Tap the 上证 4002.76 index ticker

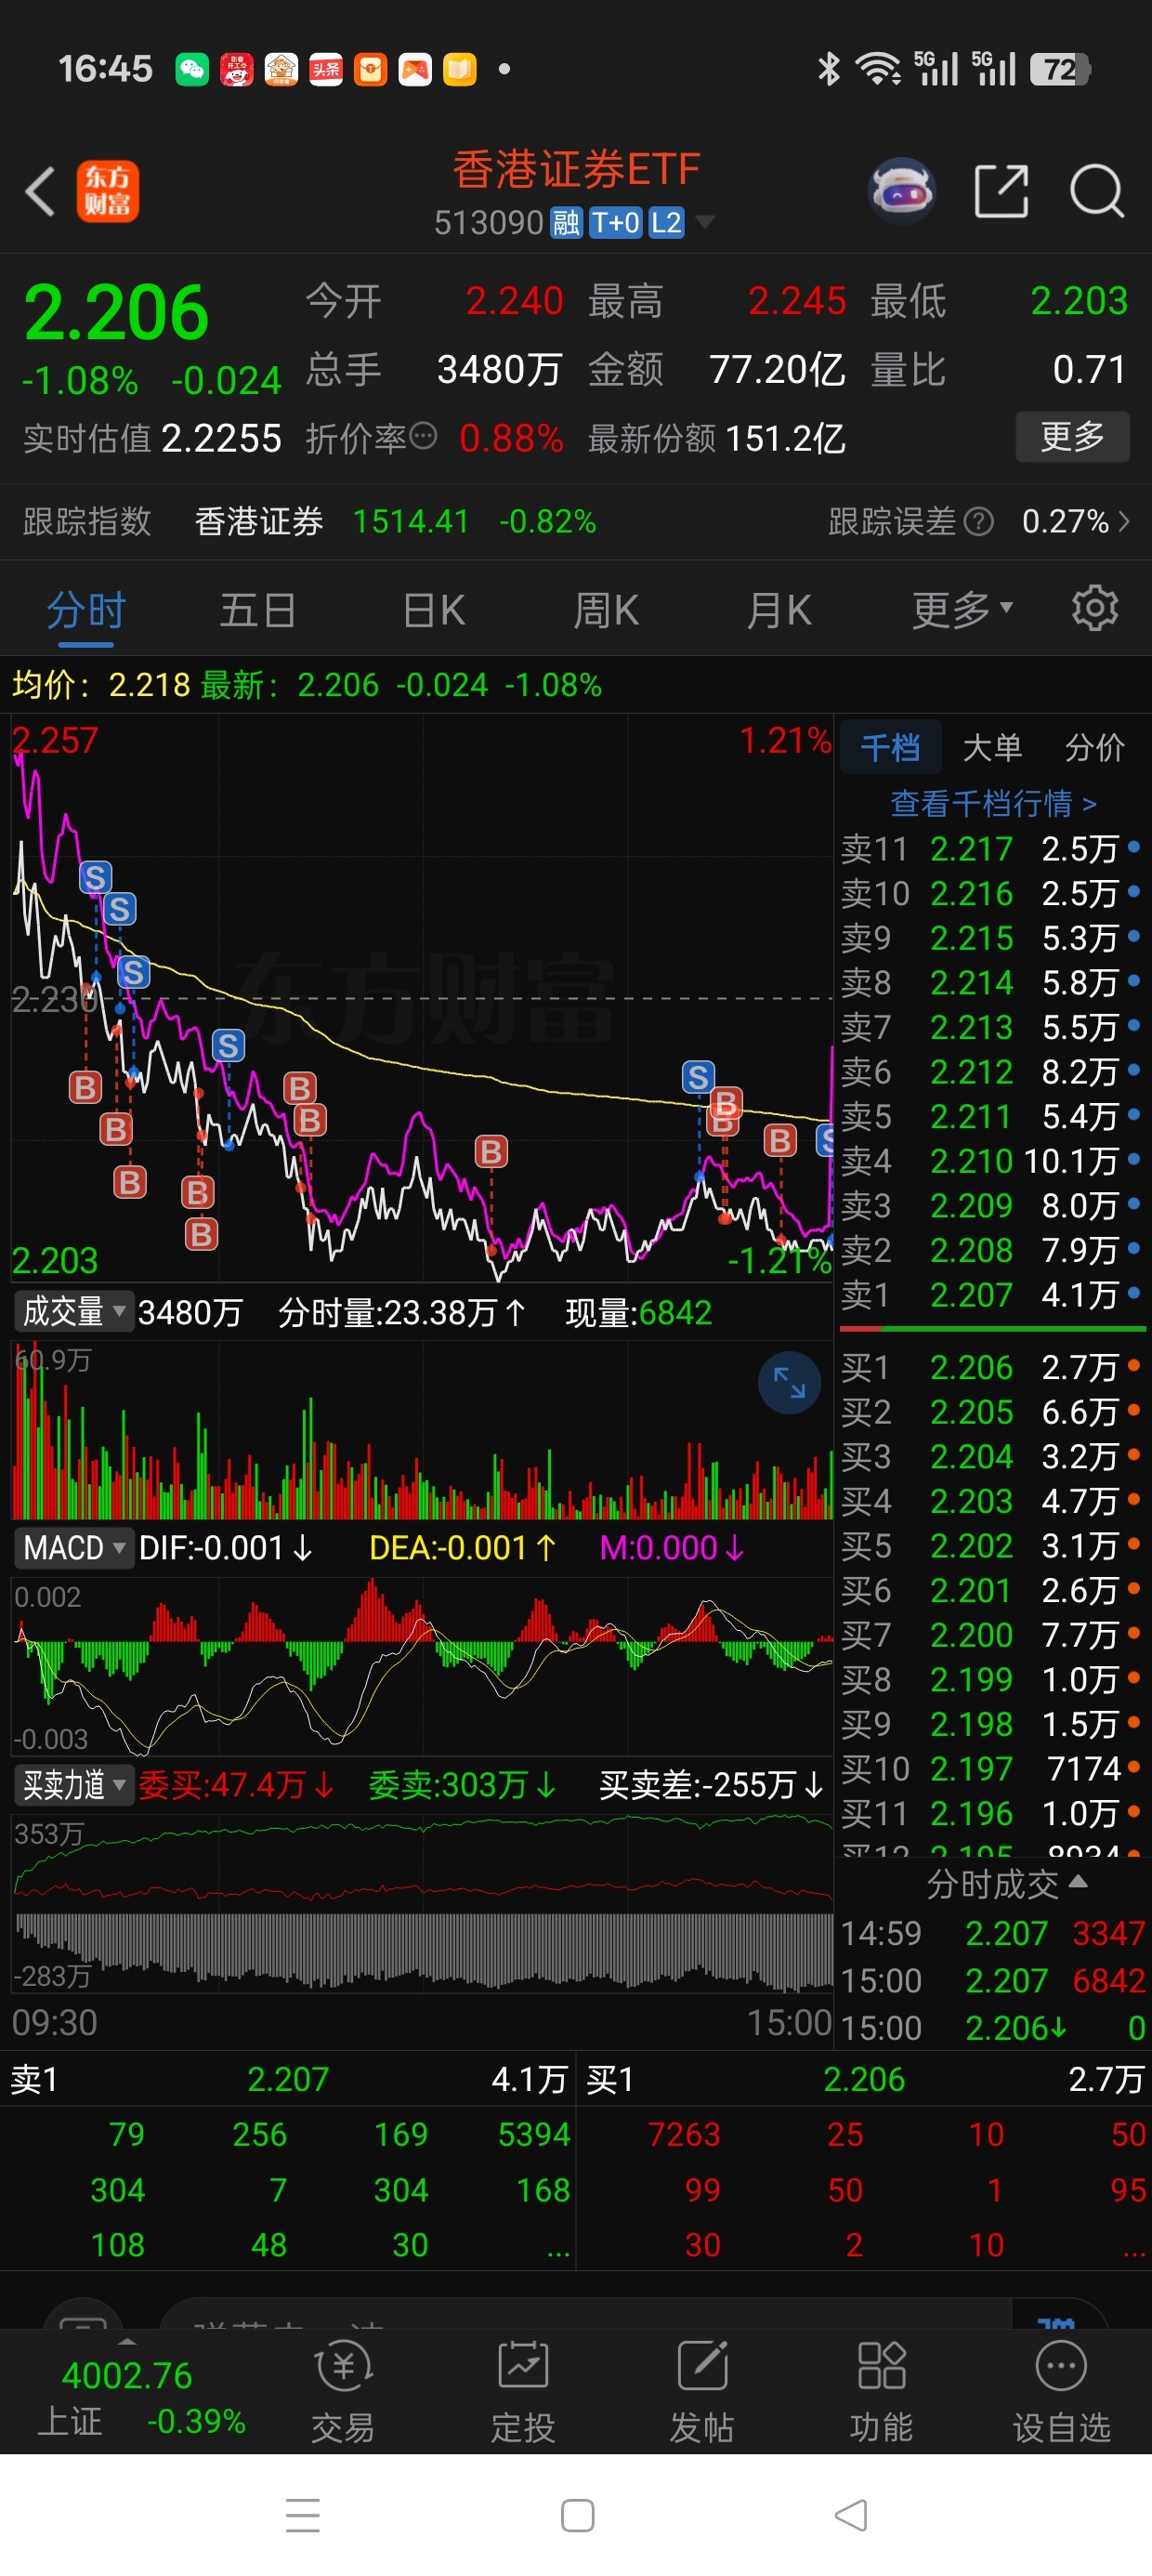[x=141, y=2397]
